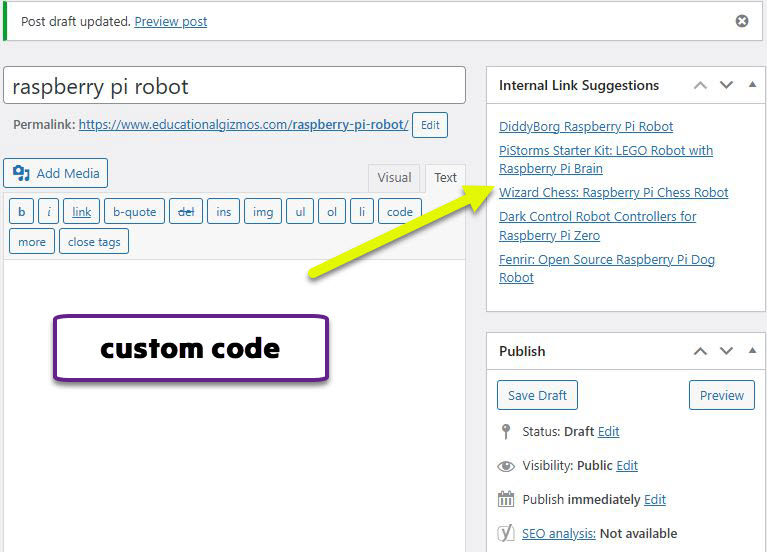
Task: Open the raspberry-pi-robot permalink URL
Action: (243, 125)
